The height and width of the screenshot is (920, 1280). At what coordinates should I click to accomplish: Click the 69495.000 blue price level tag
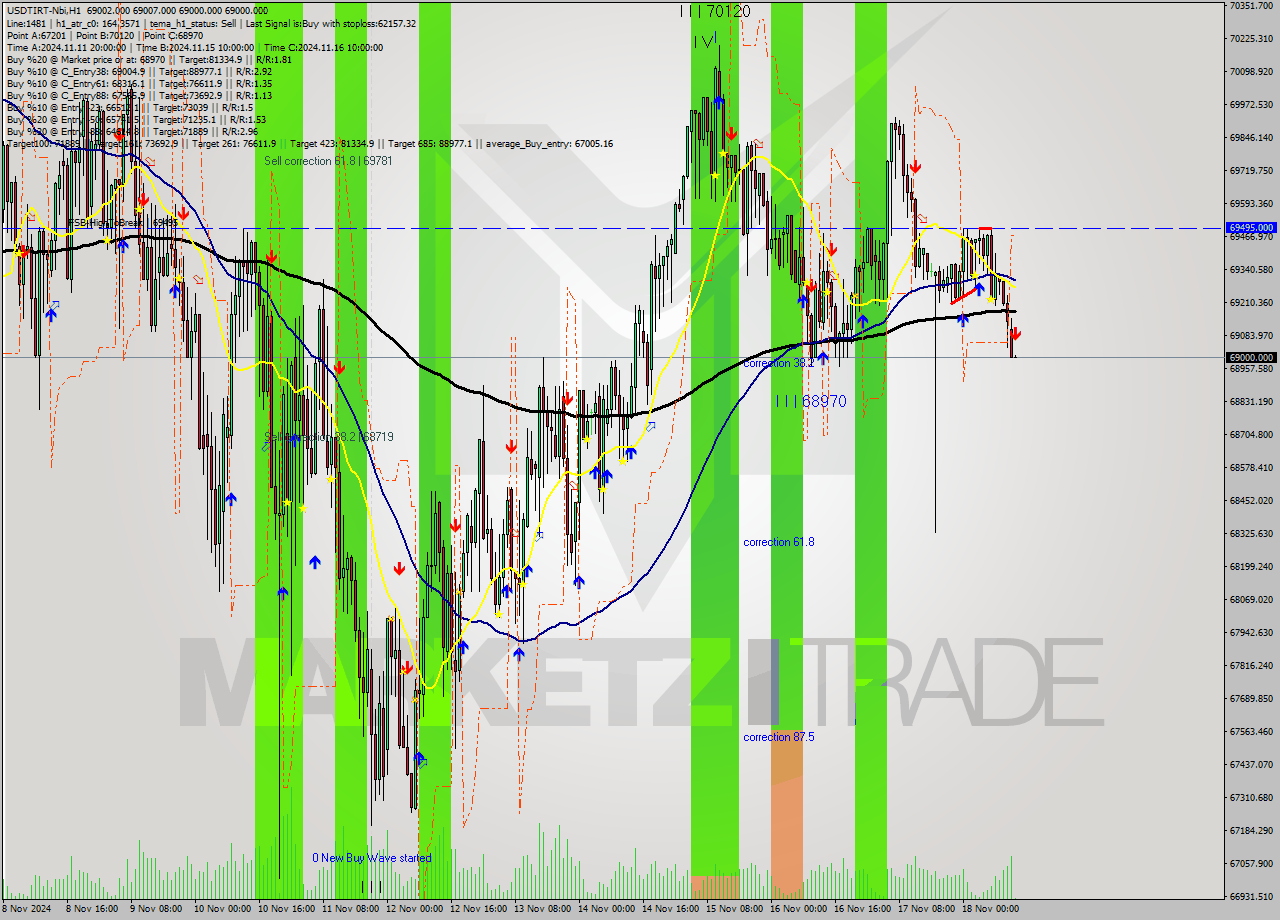1251,228
